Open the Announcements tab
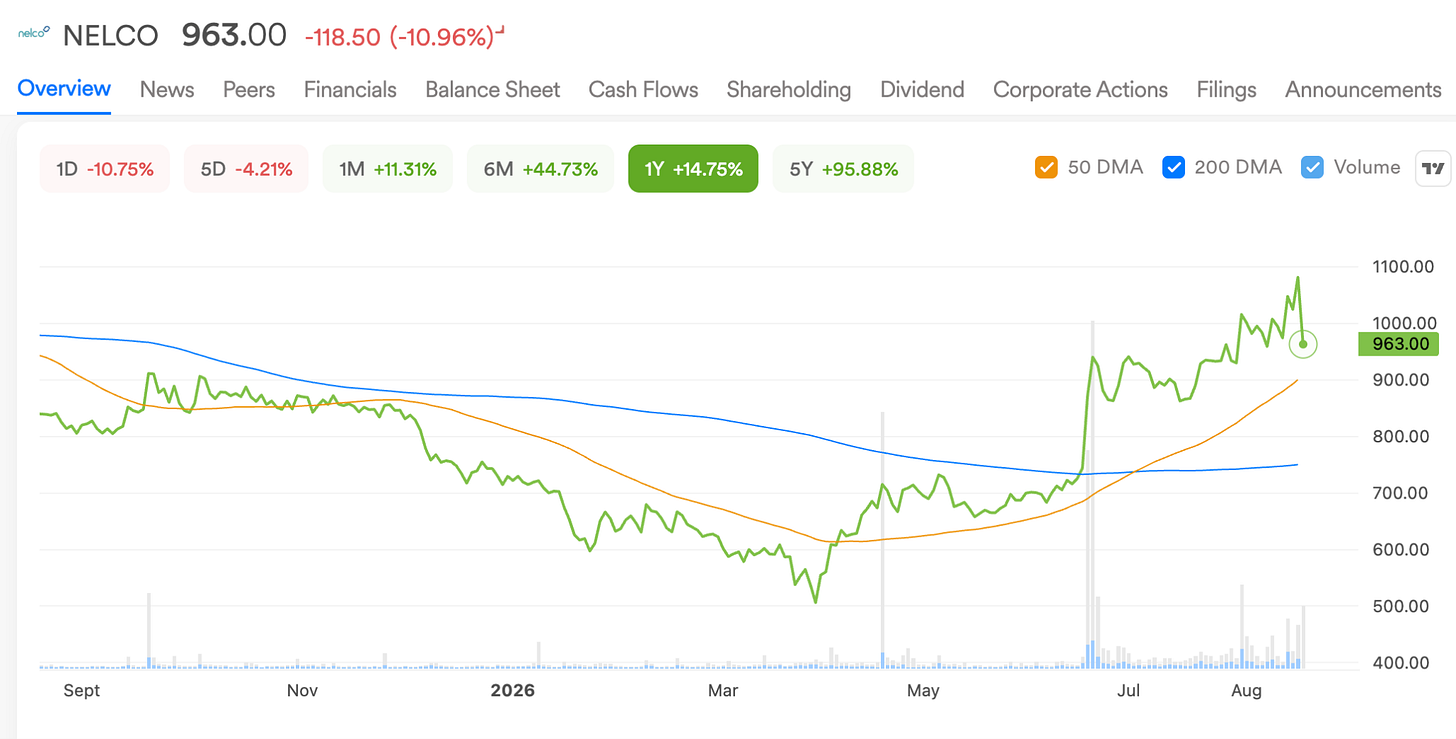This screenshot has width=1456, height=739. pyautogui.click(x=1363, y=90)
